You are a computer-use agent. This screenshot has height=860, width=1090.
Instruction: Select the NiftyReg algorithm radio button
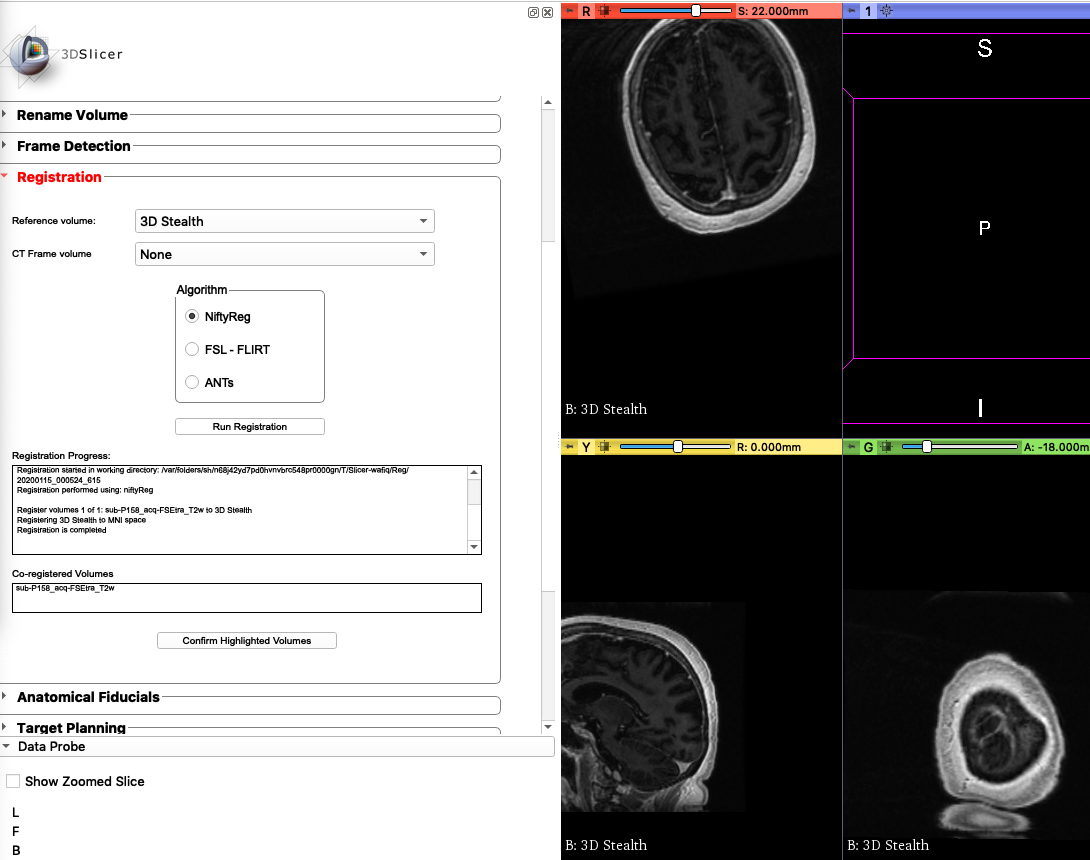click(x=192, y=316)
